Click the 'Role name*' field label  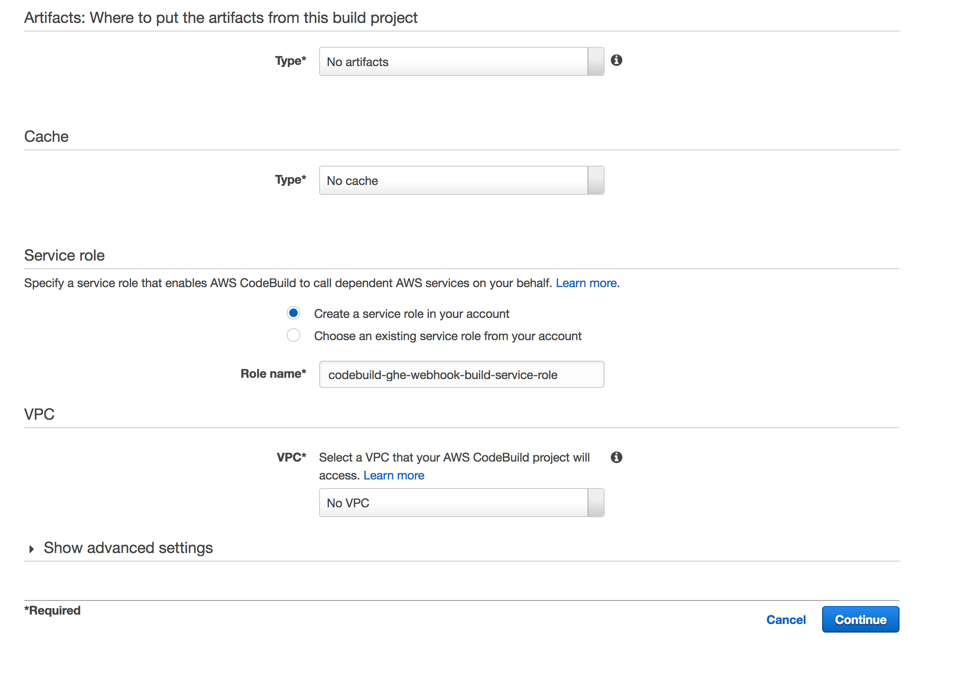coord(273,374)
